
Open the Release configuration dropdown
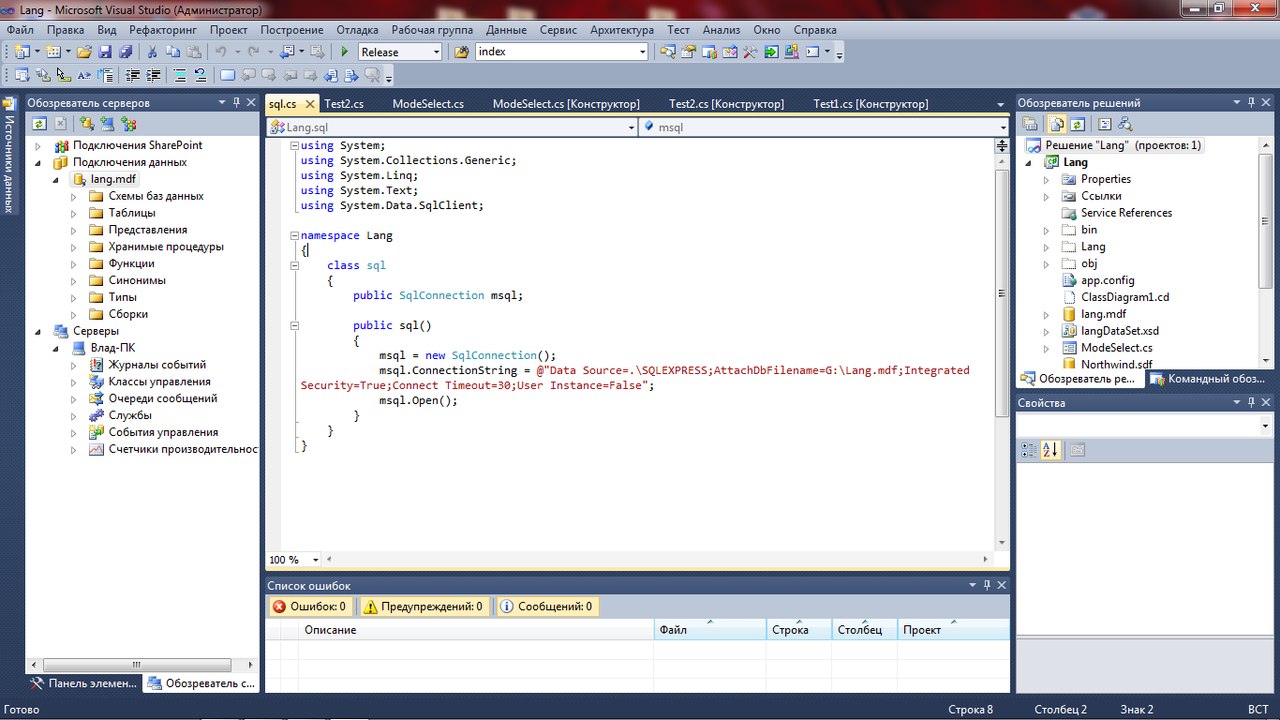tap(435, 52)
